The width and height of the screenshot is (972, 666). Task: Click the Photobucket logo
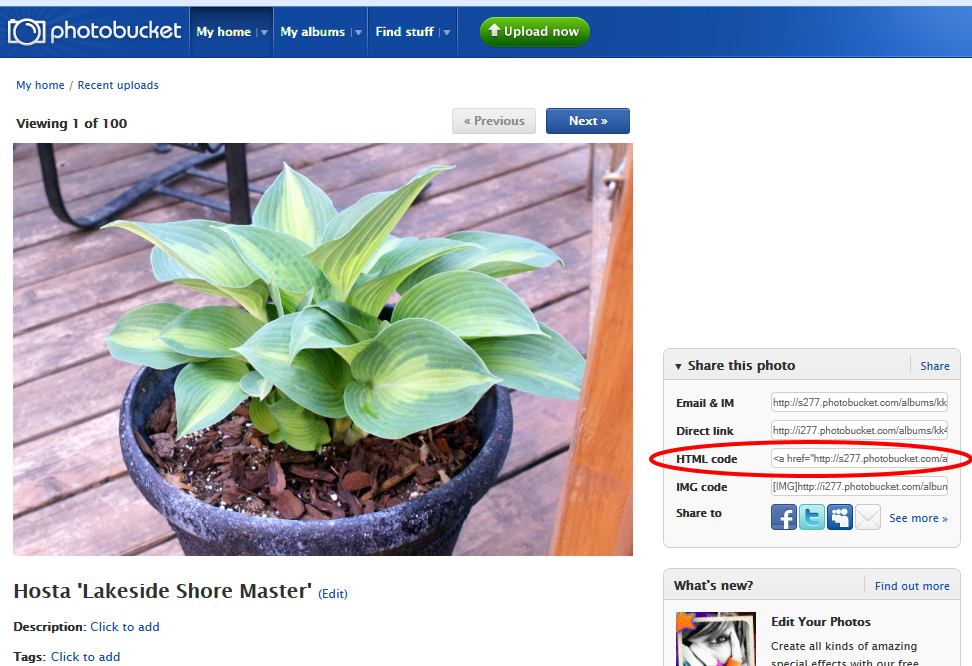(94, 32)
